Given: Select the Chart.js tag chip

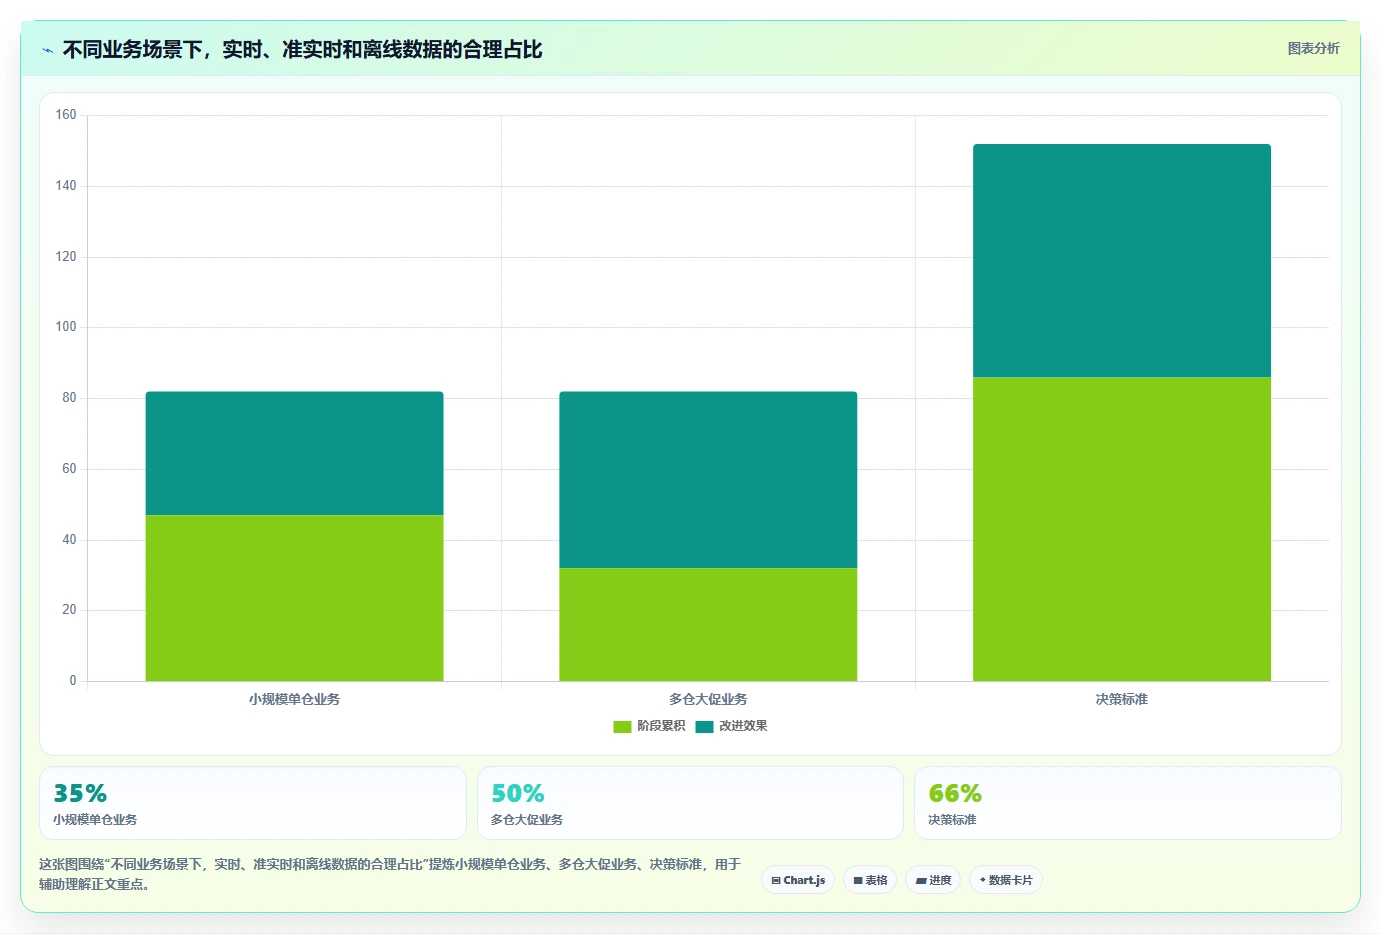Looking at the screenshot, I should pos(798,880).
